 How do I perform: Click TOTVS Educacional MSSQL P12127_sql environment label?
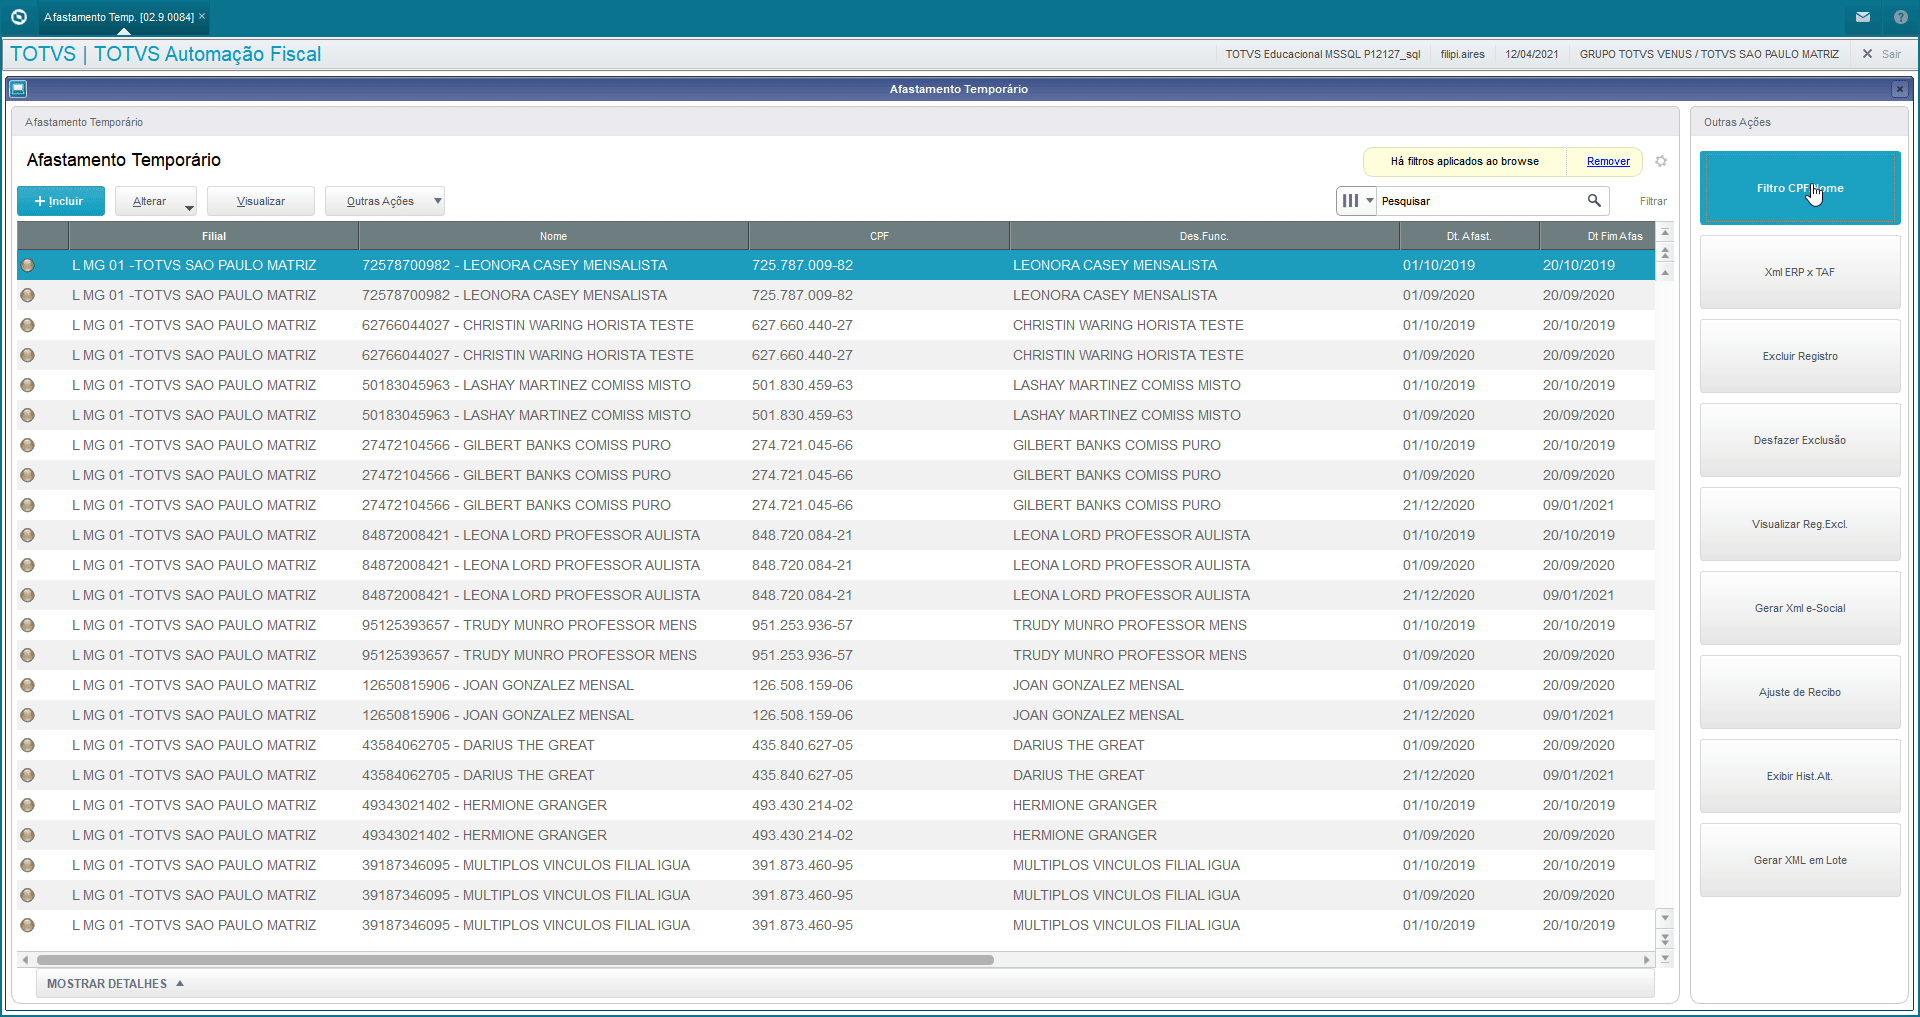tap(1323, 54)
